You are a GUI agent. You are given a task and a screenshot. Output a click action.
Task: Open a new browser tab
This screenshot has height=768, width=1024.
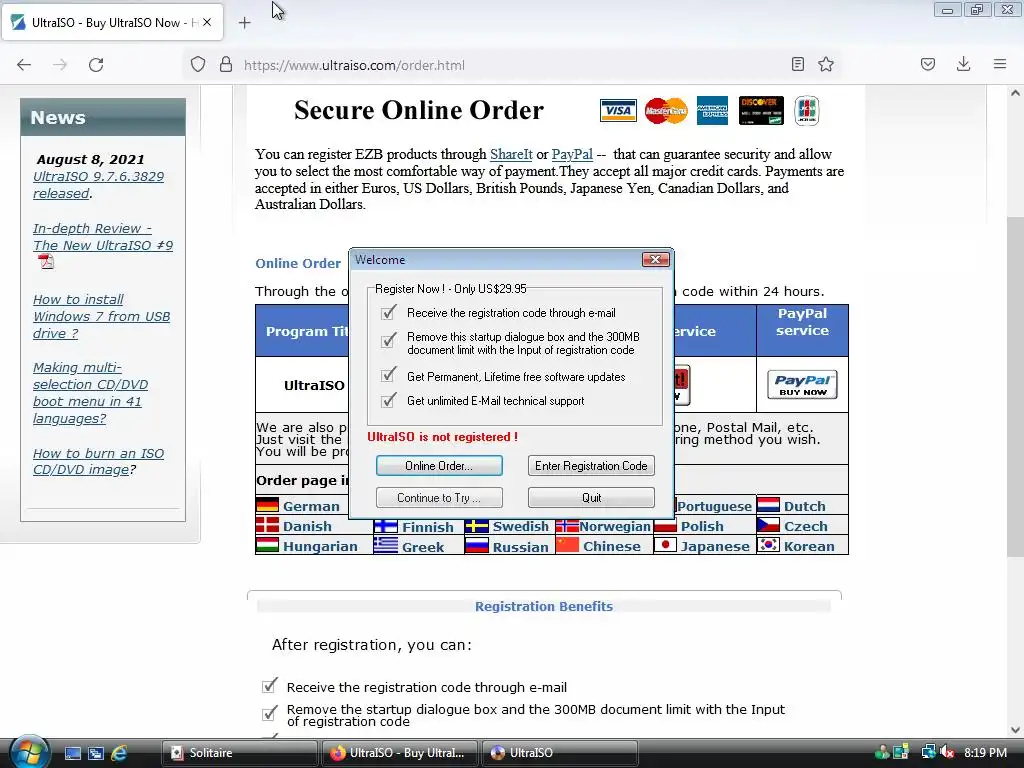(x=244, y=23)
